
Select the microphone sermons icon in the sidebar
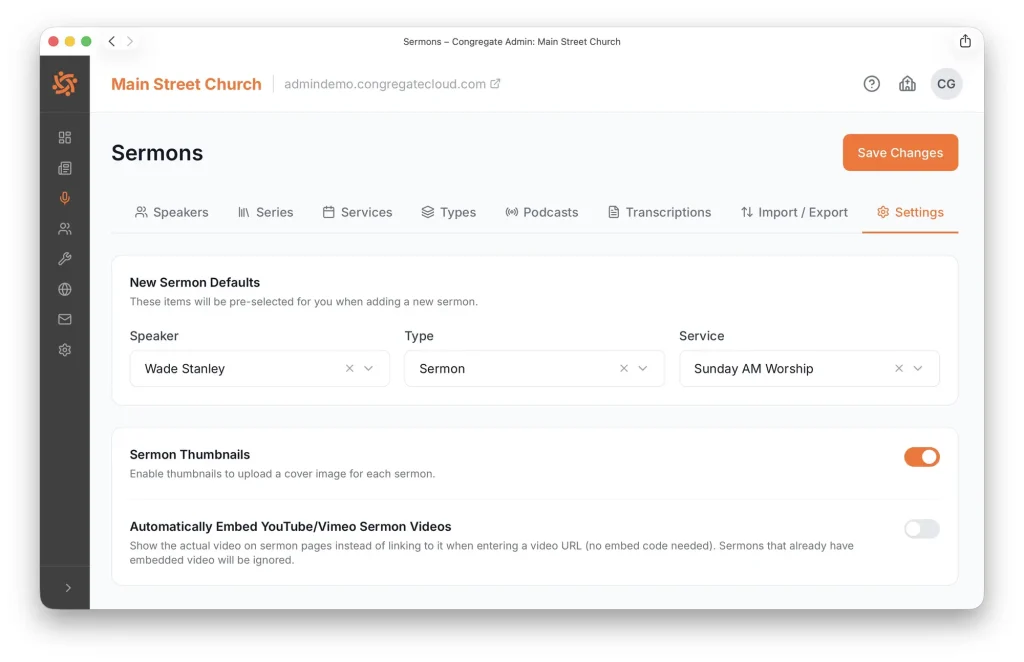[x=65, y=198]
